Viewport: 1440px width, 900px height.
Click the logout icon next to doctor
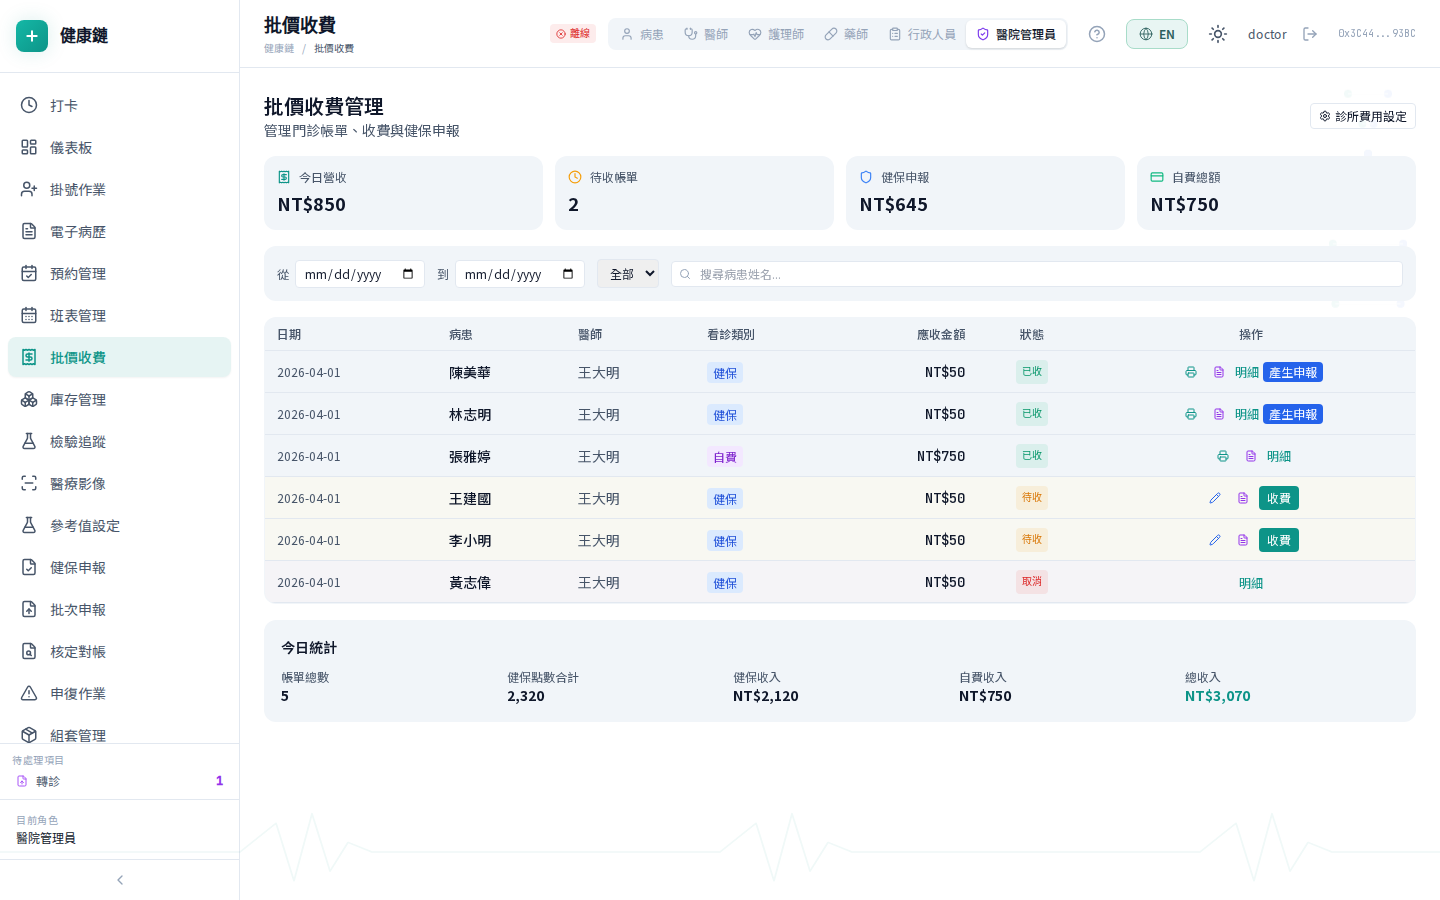pyautogui.click(x=1310, y=34)
